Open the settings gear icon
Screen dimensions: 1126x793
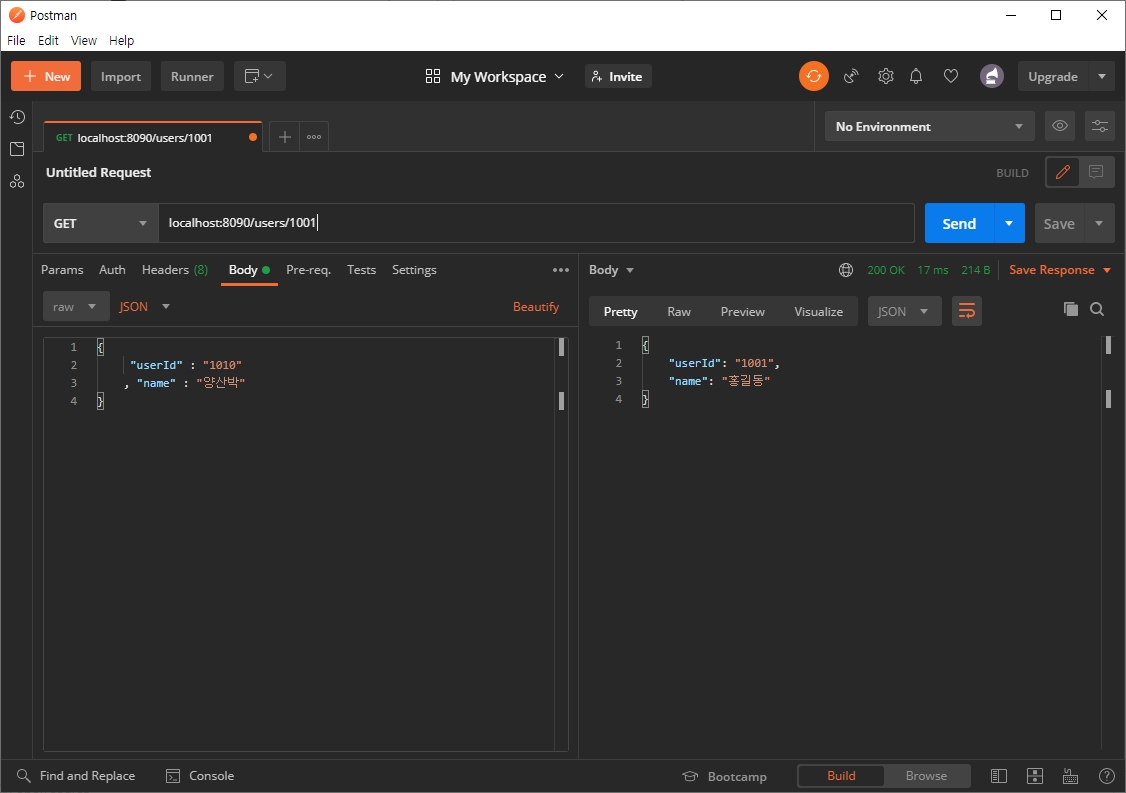tap(885, 76)
